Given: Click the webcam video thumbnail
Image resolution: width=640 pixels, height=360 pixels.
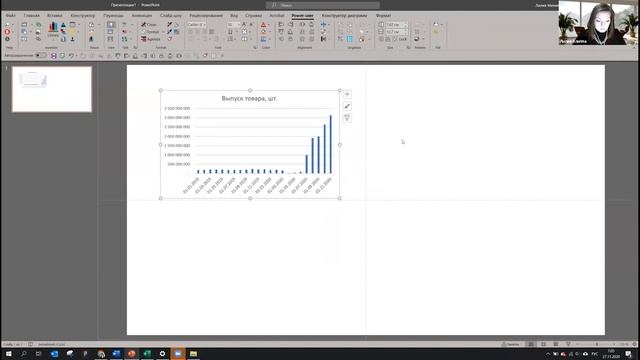Looking at the screenshot, I should pos(598,22).
